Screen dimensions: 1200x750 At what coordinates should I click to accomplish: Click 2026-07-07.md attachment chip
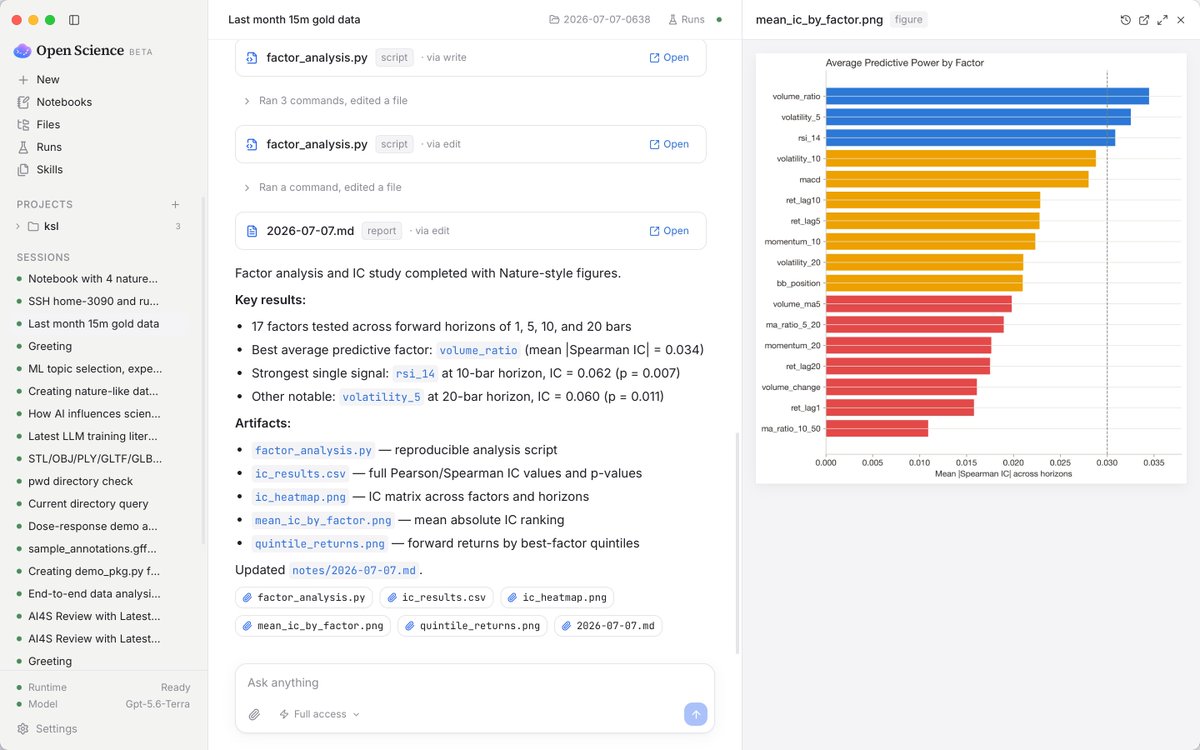608,626
